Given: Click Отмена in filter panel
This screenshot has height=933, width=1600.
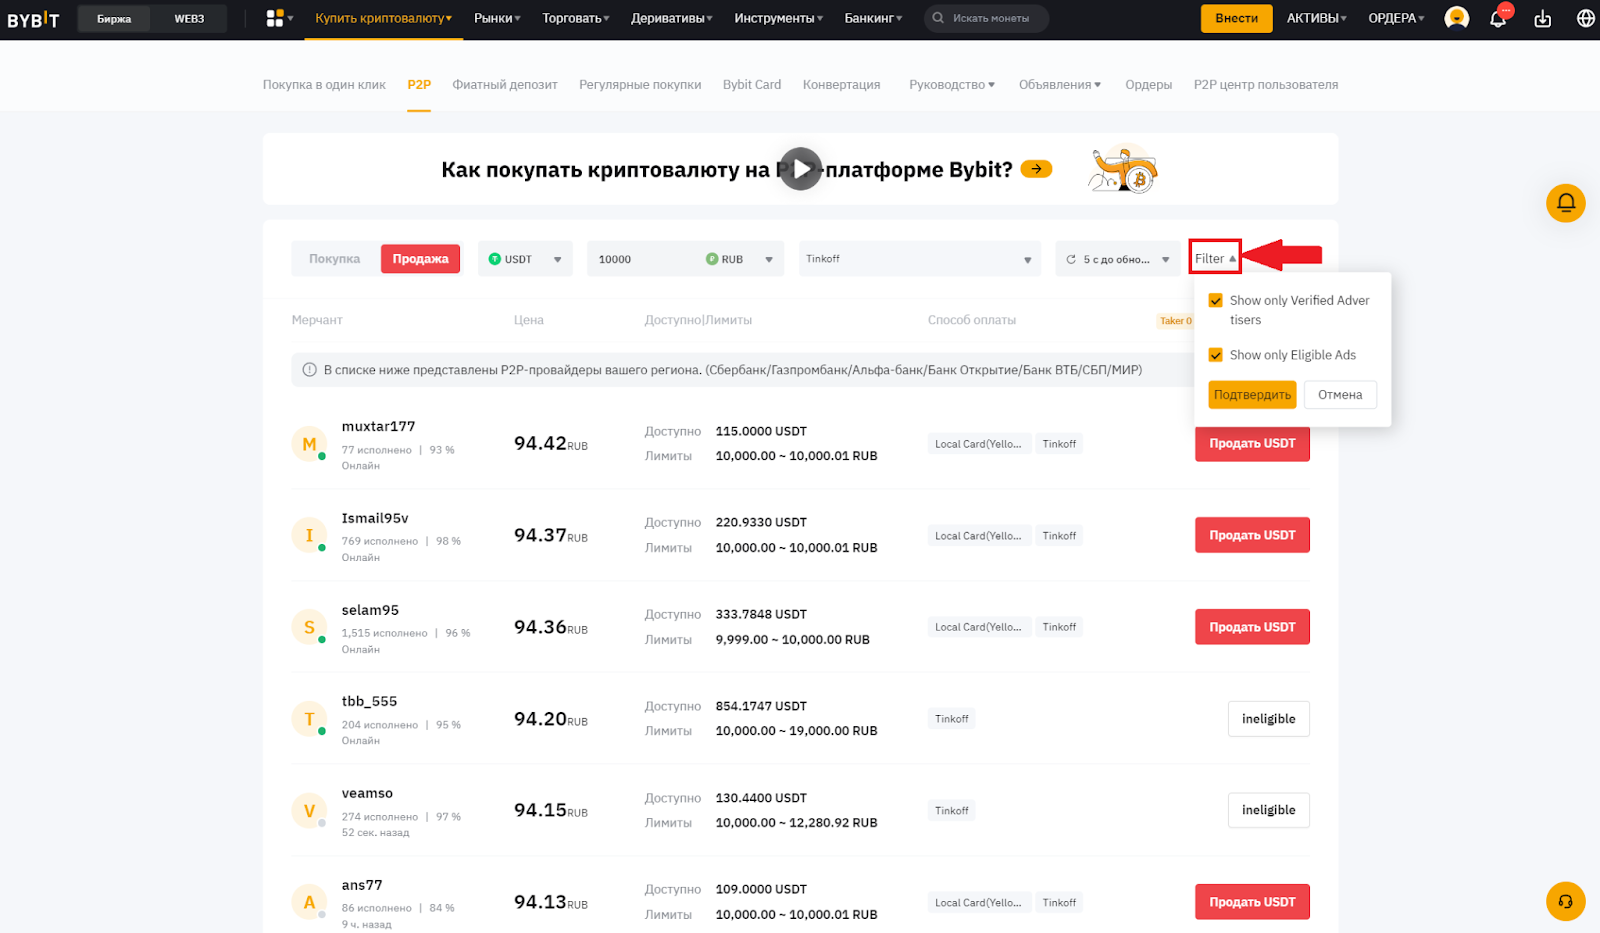Looking at the screenshot, I should point(1340,395).
